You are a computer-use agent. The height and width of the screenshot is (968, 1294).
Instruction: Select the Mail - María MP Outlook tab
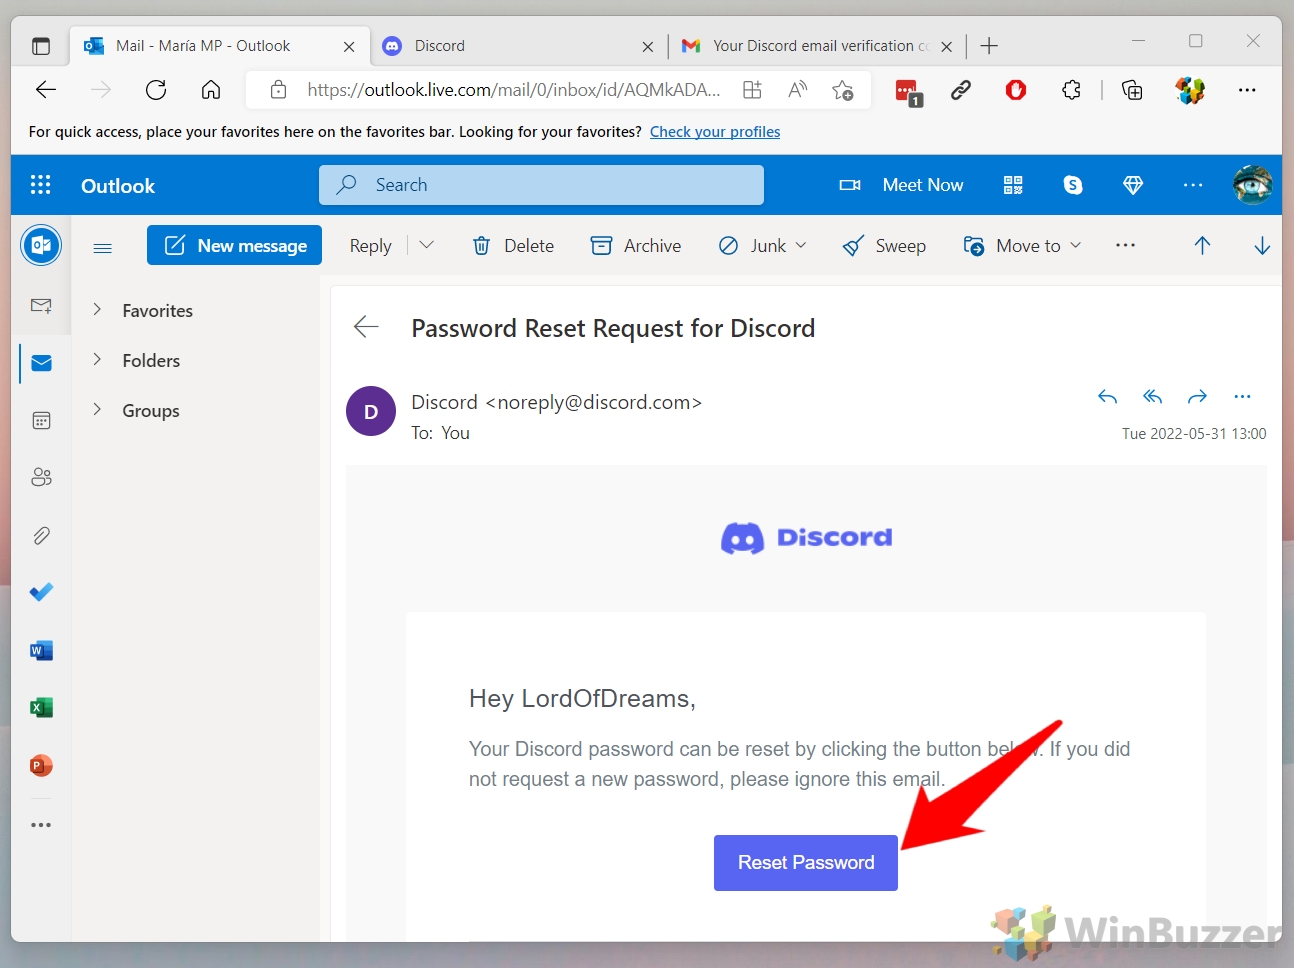click(219, 46)
